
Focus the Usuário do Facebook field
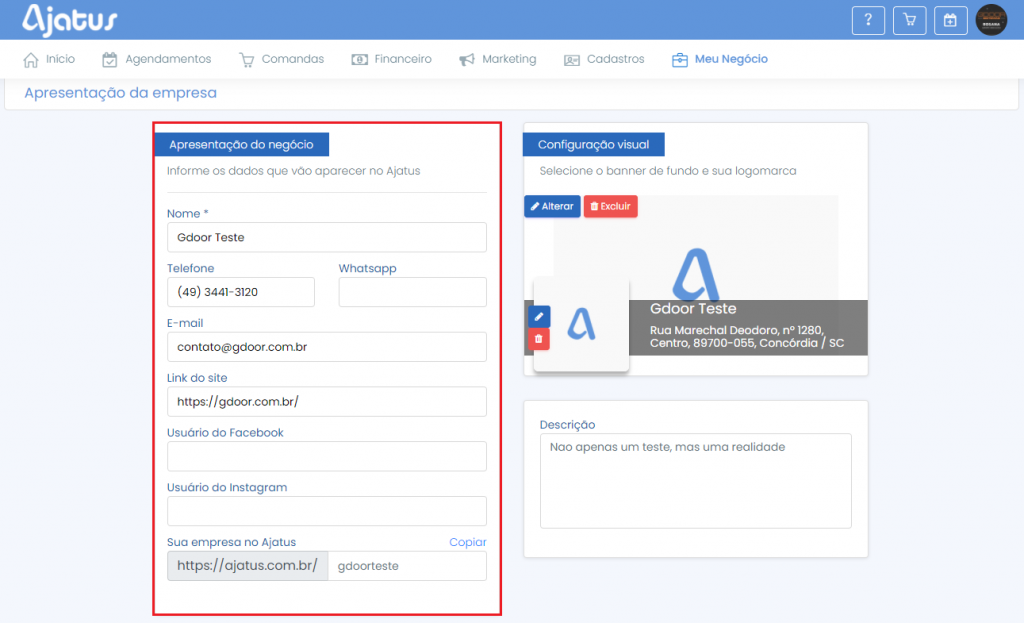point(327,456)
